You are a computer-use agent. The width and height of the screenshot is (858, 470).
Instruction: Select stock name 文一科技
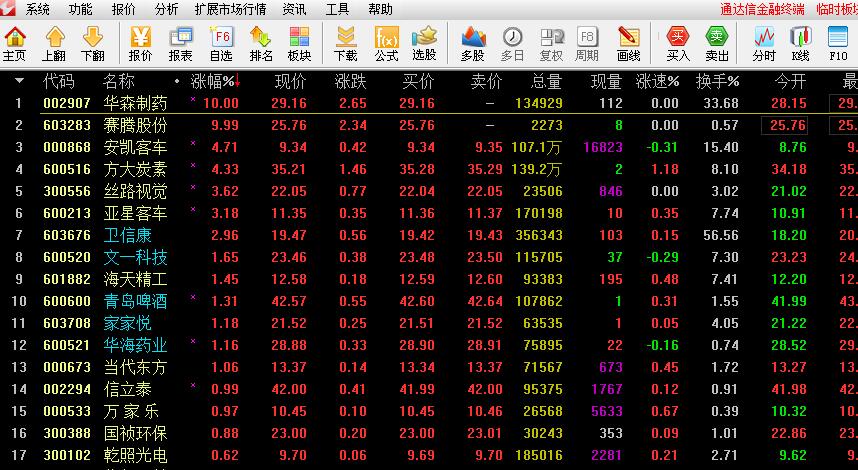[135, 257]
